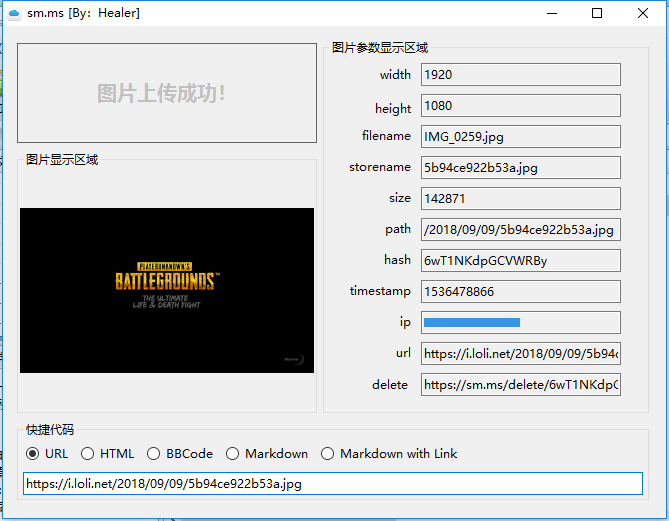
Task: Focus the hash field 6wT1NKdpGCVWRBy
Action: point(521,260)
